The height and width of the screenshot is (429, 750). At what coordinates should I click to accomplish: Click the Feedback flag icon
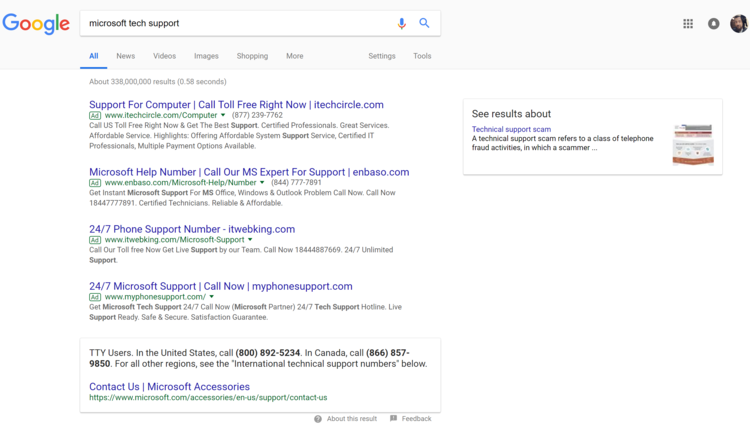393,418
